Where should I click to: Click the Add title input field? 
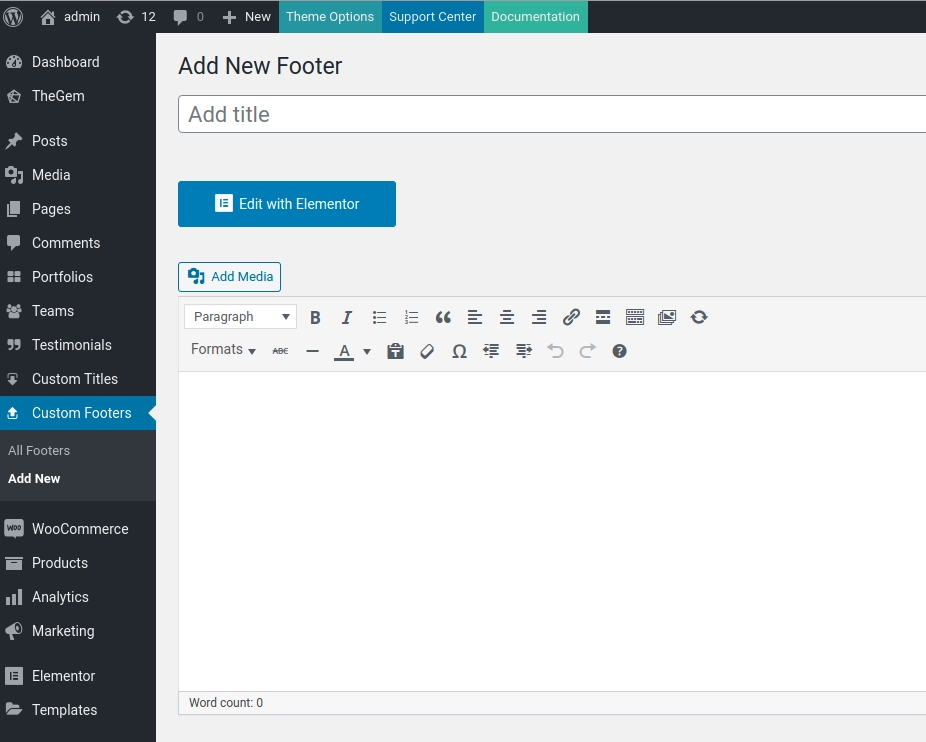[550, 114]
